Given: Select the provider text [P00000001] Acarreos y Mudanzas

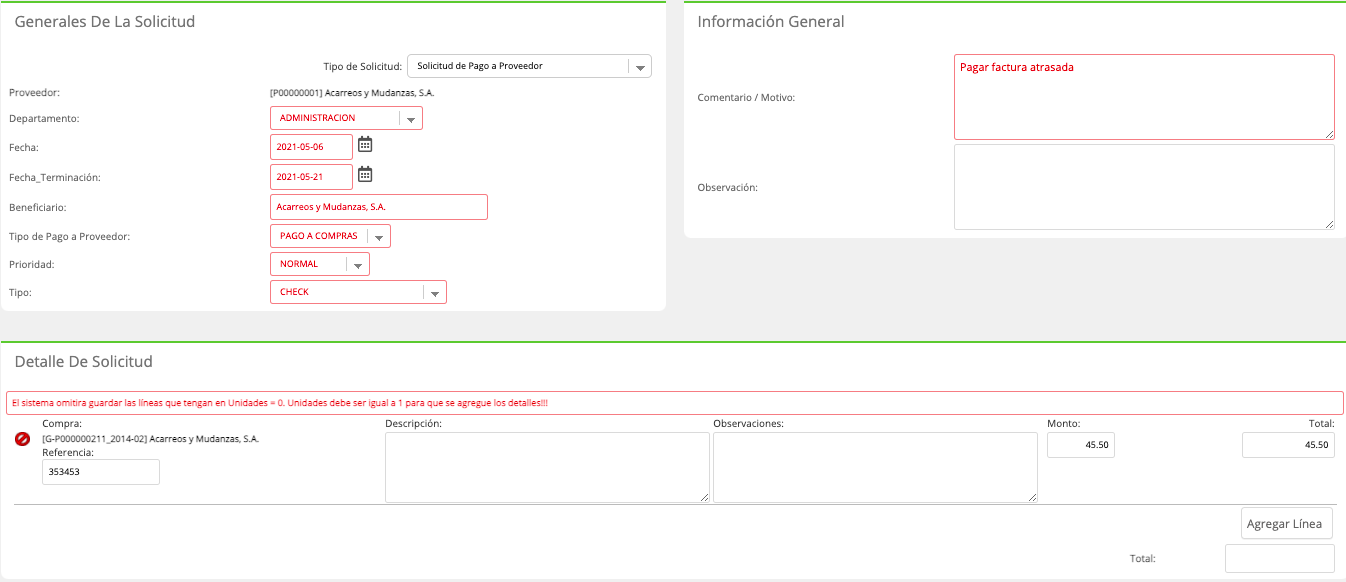Looking at the screenshot, I should coord(352,93).
